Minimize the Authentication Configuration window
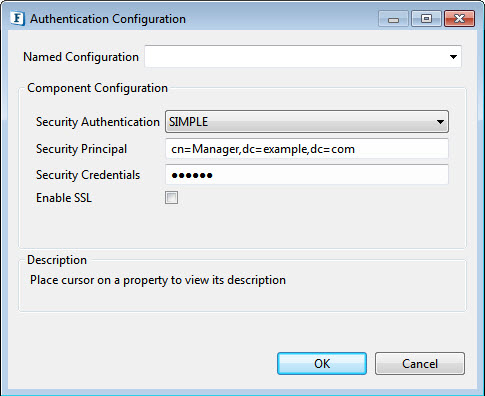The image size is (485, 396). (x=393, y=19)
